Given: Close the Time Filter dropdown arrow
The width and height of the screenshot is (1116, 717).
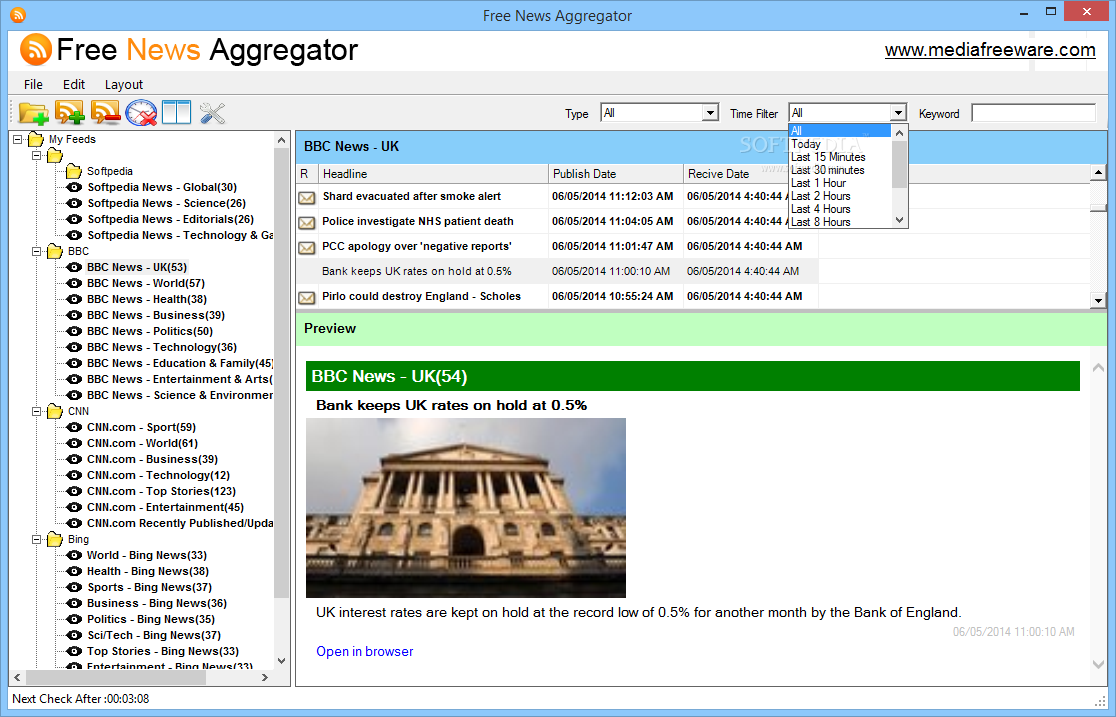Looking at the screenshot, I should point(898,112).
